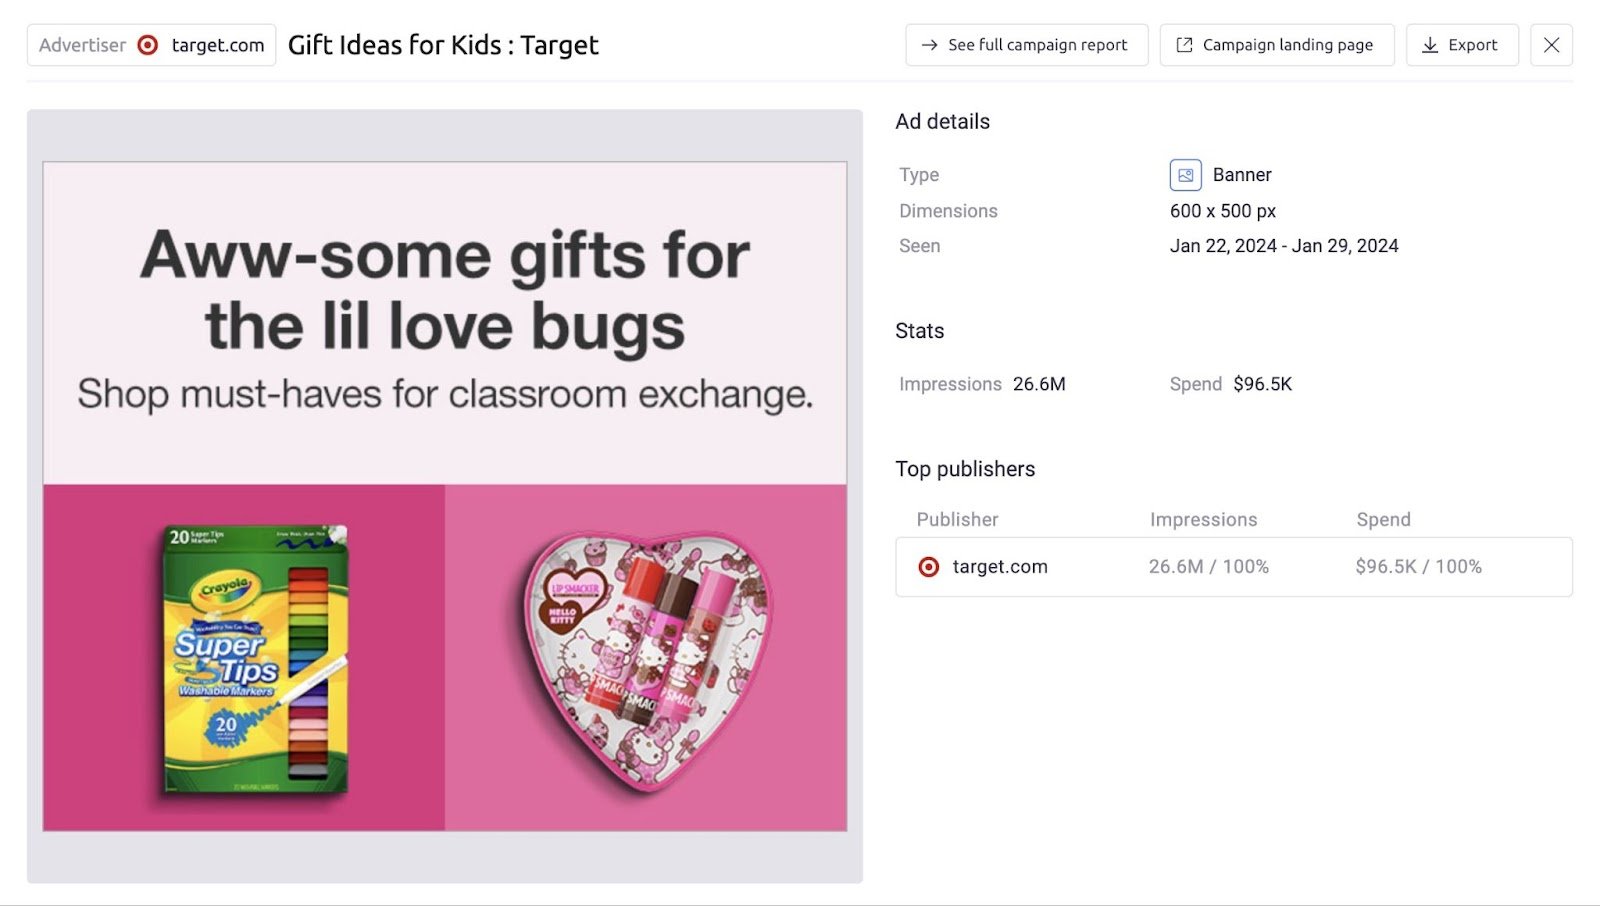Click the Banner ad type icon

(1185, 174)
